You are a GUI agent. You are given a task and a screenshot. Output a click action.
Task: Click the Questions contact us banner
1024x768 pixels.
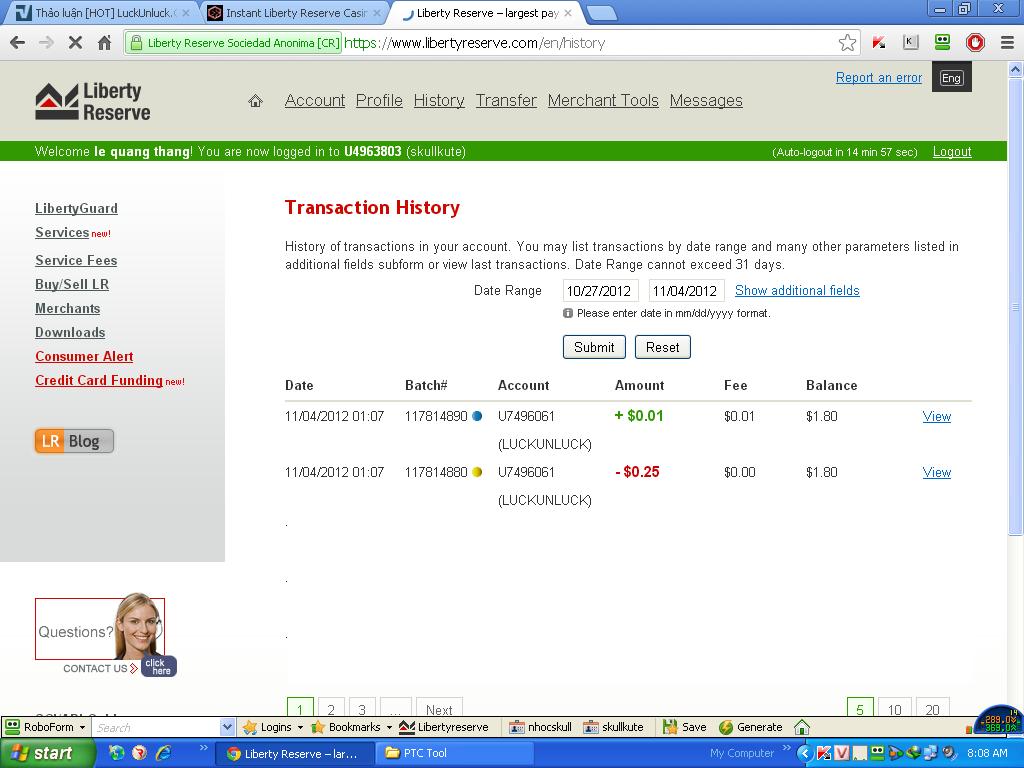(105, 634)
